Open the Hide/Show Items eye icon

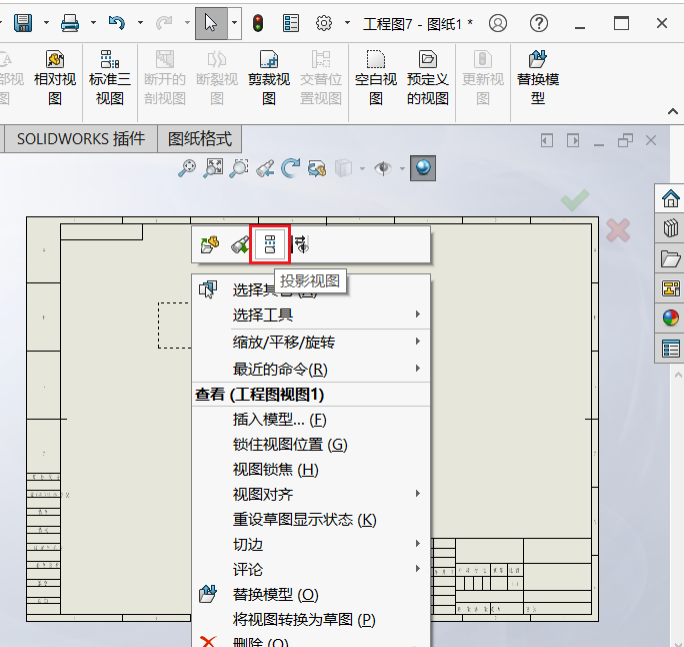pyautogui.click(x=383, y=168)
